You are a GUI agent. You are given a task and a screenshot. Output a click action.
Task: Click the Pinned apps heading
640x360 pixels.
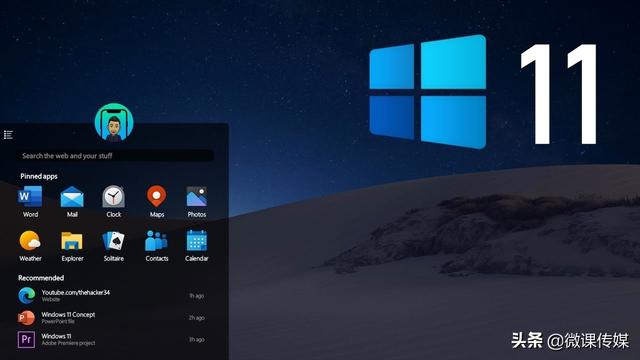[x=39, y=176]
